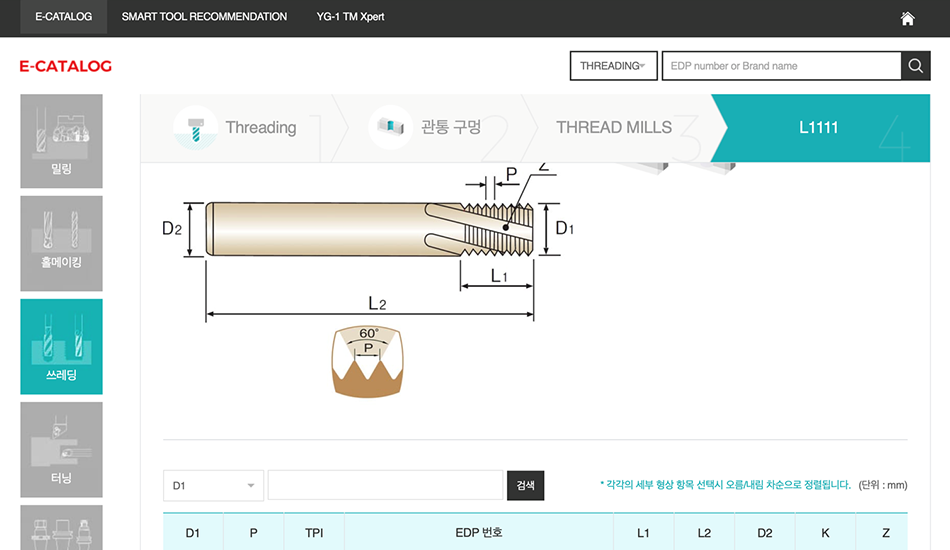This screenshot has height=550, width=950.
Task: Sort table by TPI column header
Action: (x=314, y=533)
